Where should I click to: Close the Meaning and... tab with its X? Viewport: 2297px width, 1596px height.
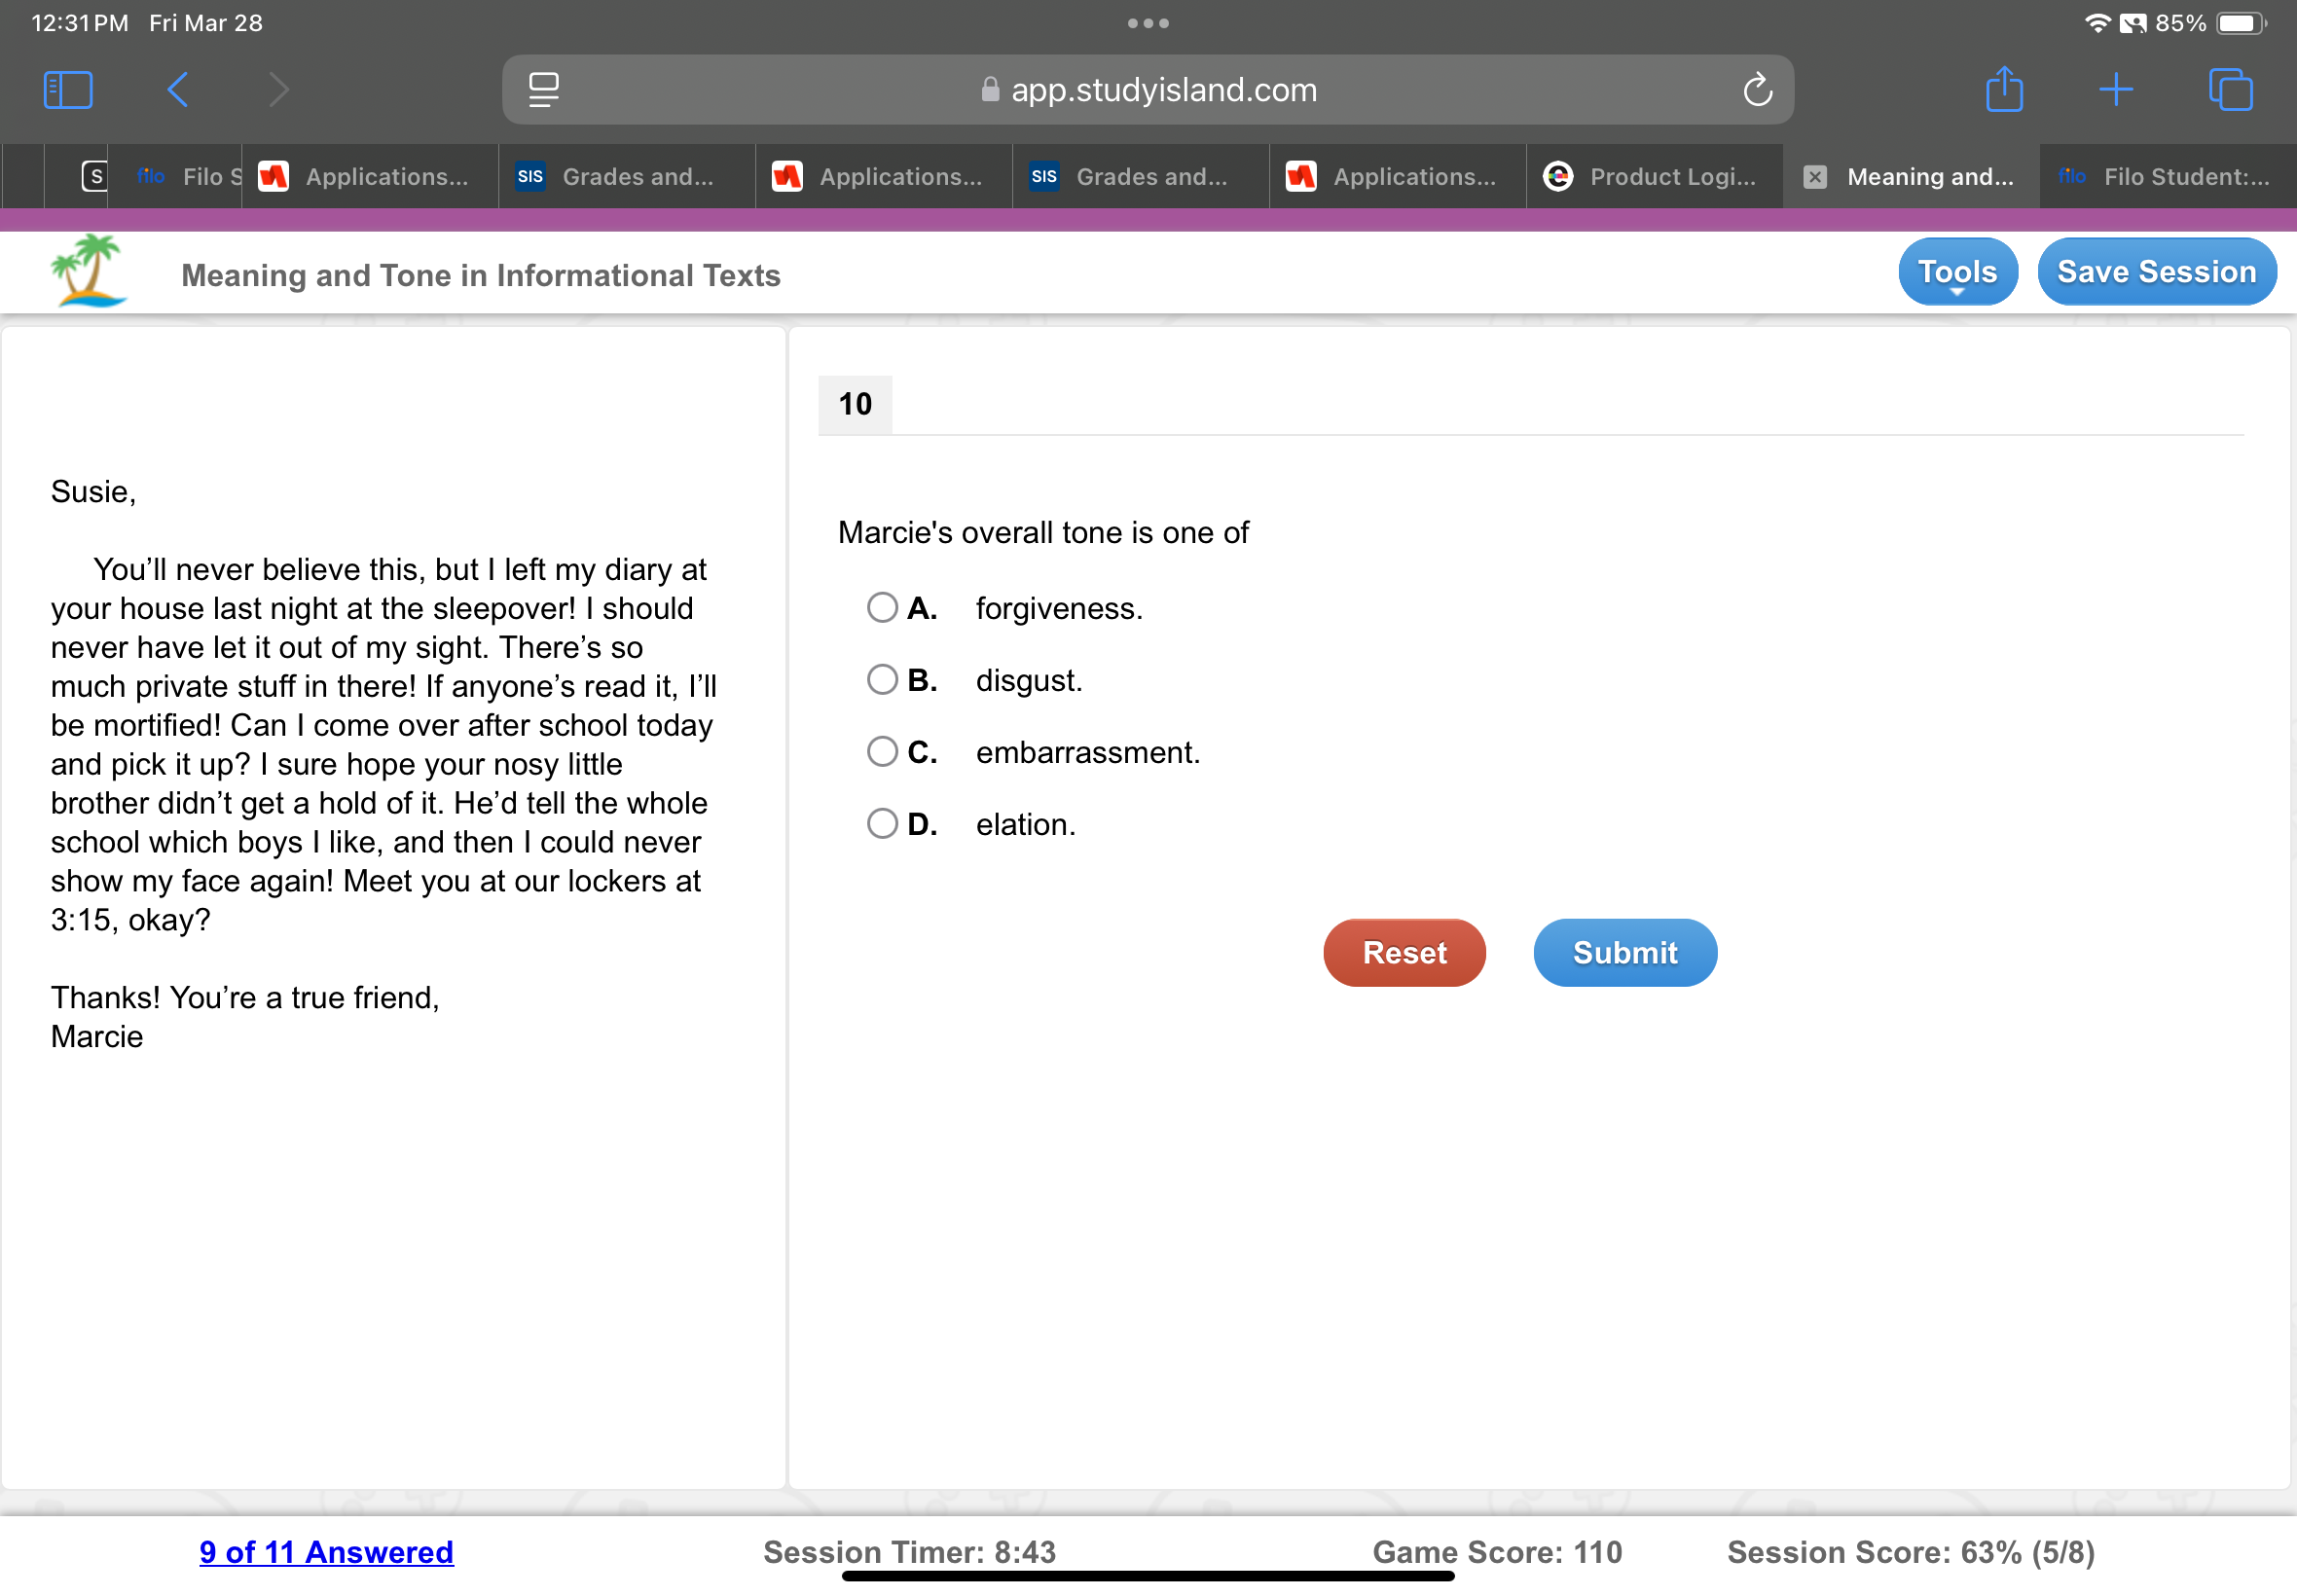(x=1815, y=177)
